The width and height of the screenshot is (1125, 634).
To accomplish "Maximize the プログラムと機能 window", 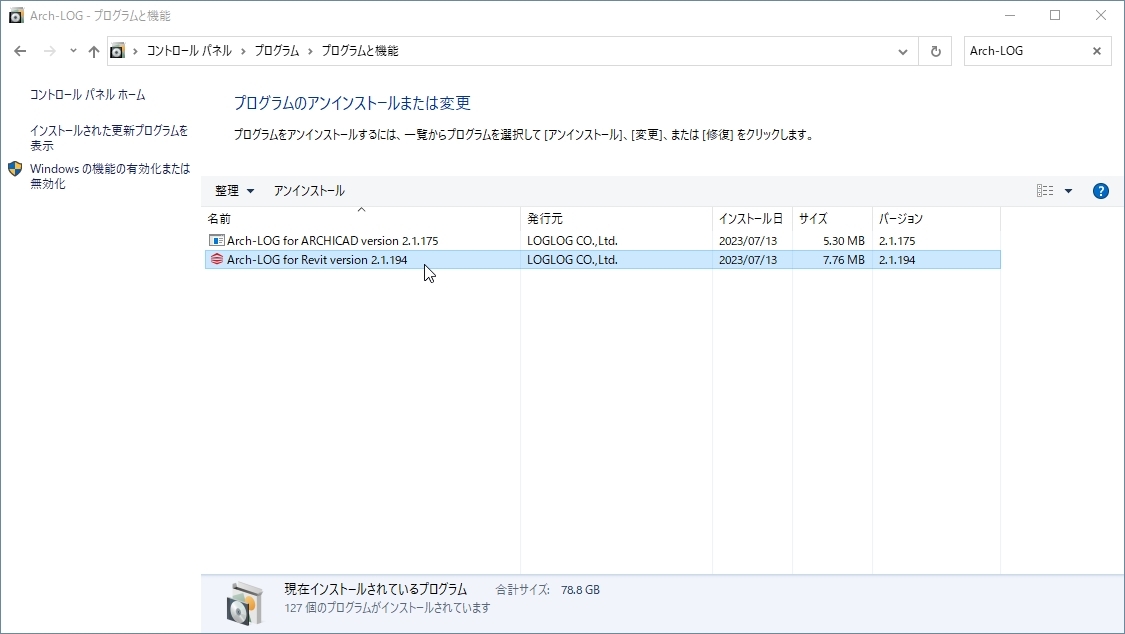I will (x=1055, y=15).
